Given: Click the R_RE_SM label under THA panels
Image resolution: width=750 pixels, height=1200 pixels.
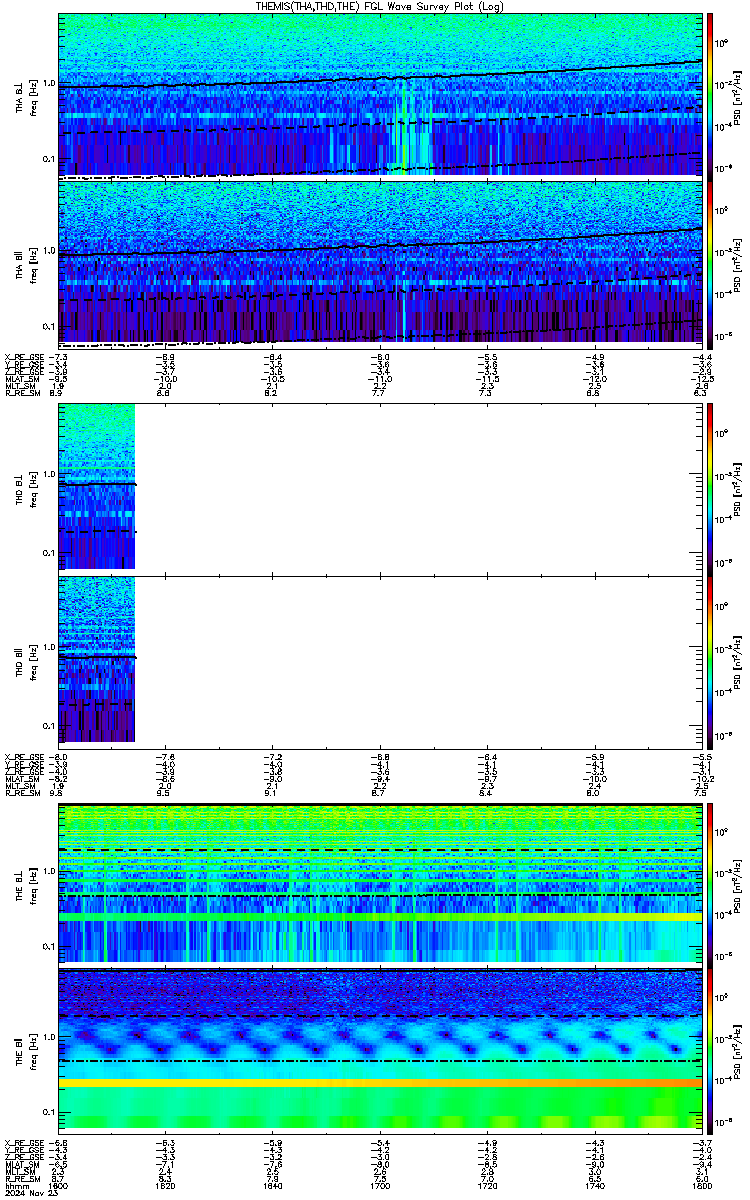Looking at the screenshot, I should [22, 394].
